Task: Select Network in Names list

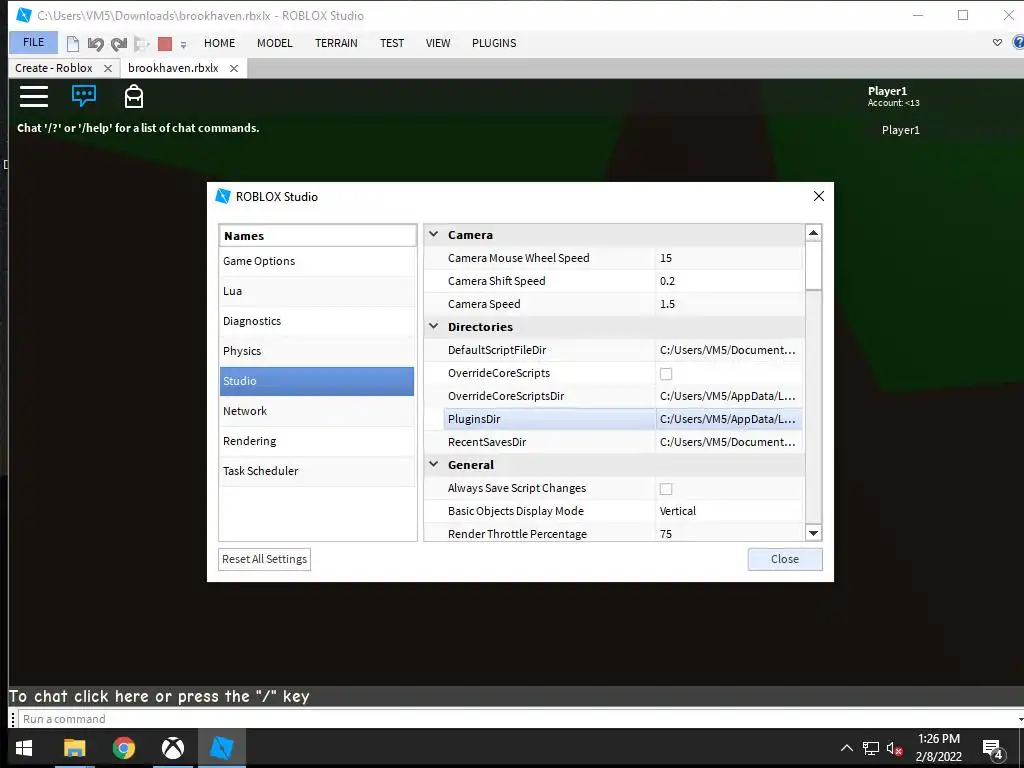Action: click(317, 411)
